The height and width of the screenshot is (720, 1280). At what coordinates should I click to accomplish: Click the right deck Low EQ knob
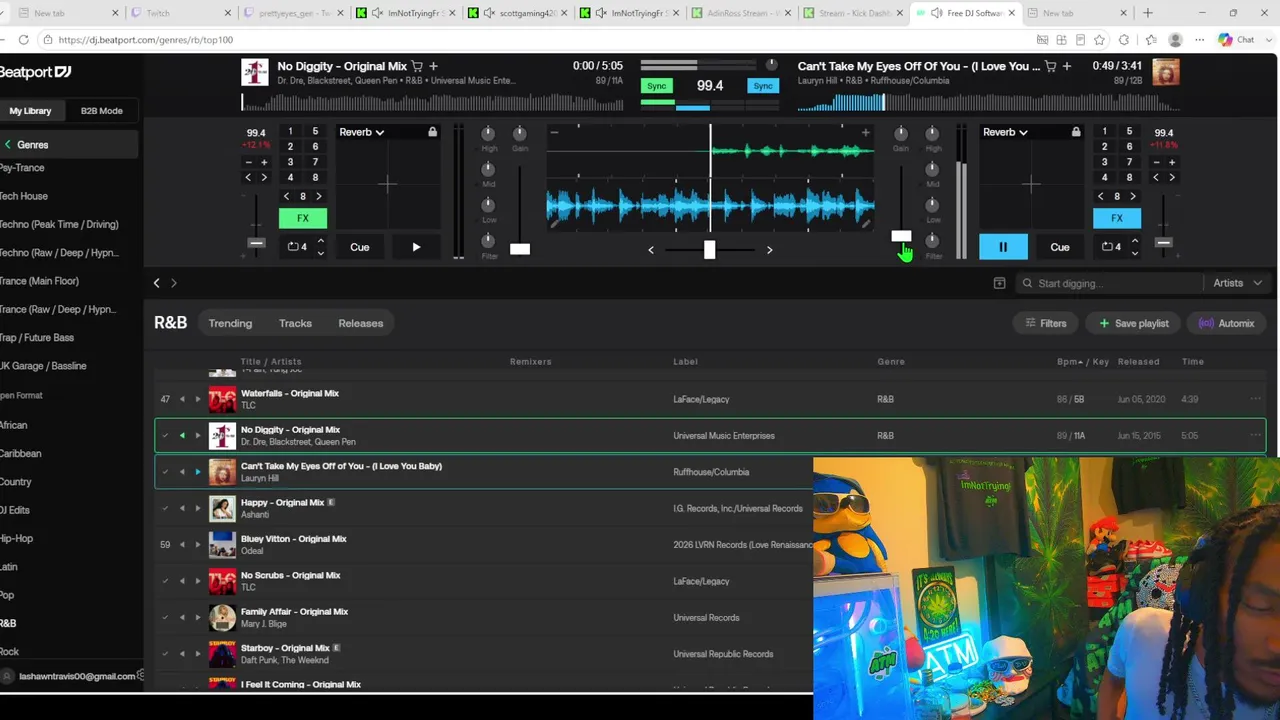(x=932, y=205)
